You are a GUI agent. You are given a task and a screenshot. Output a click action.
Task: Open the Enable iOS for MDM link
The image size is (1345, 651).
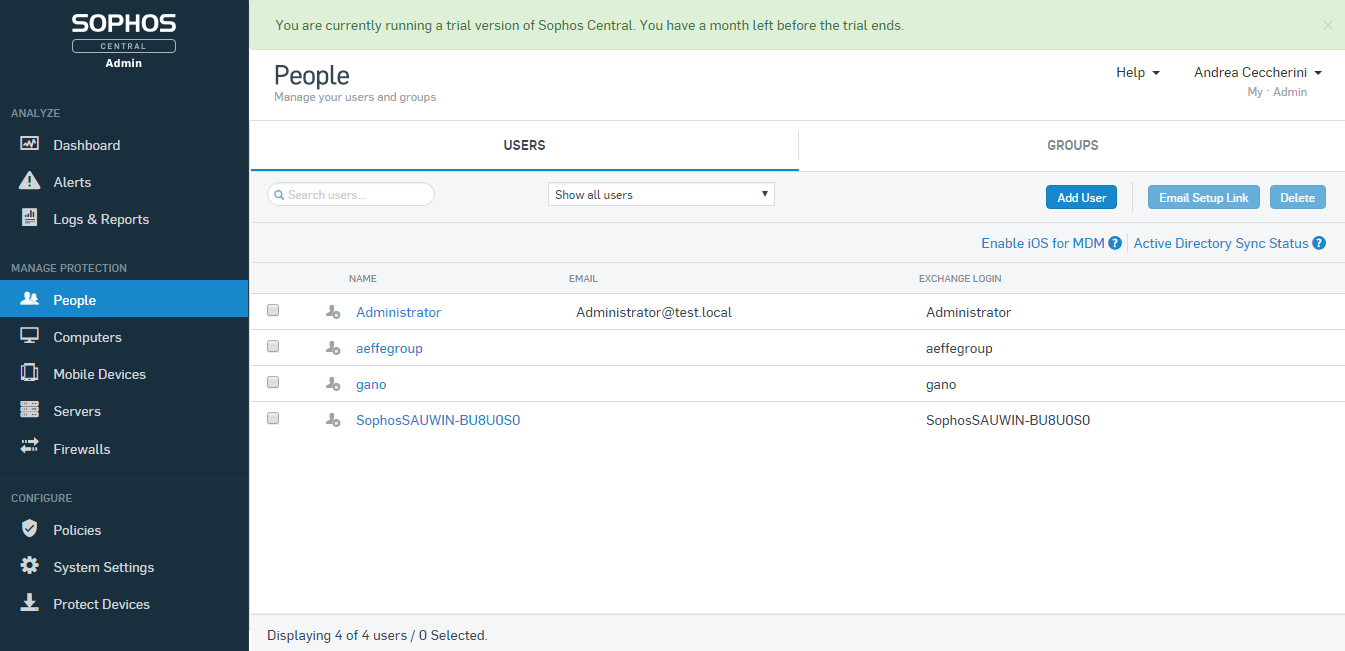click(1042, 243)
